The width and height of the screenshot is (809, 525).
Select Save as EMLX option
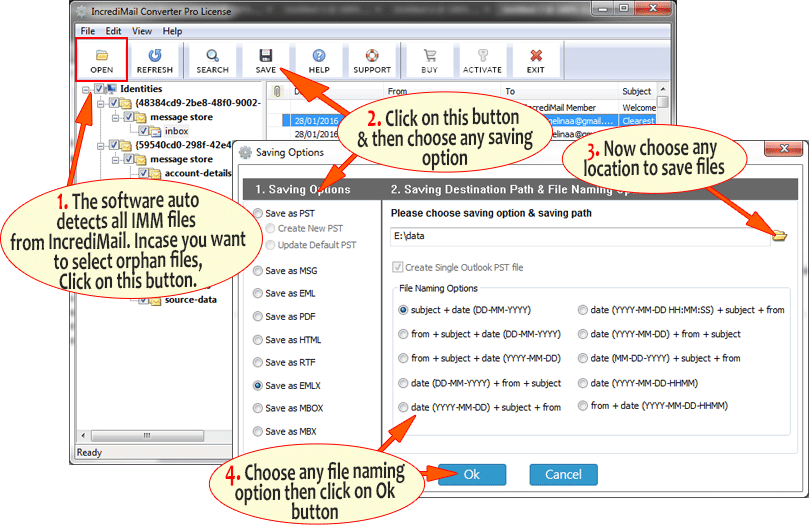tap(258, 385)
